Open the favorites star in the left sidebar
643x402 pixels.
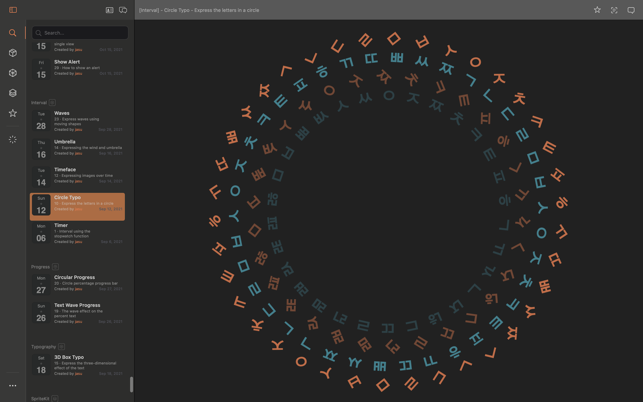pos(13,113)
